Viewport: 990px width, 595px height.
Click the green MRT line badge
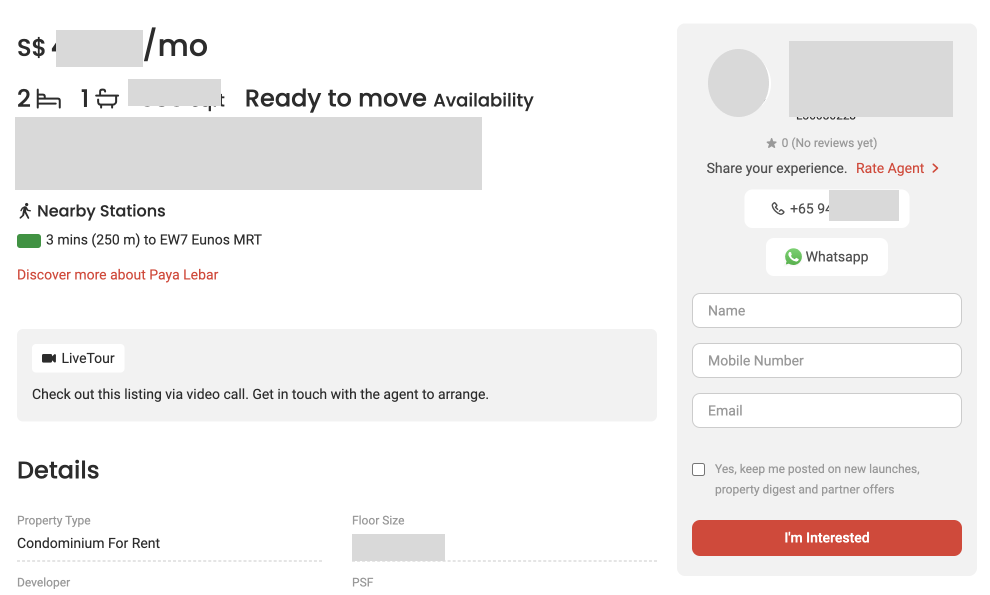(x=29, y=240)
